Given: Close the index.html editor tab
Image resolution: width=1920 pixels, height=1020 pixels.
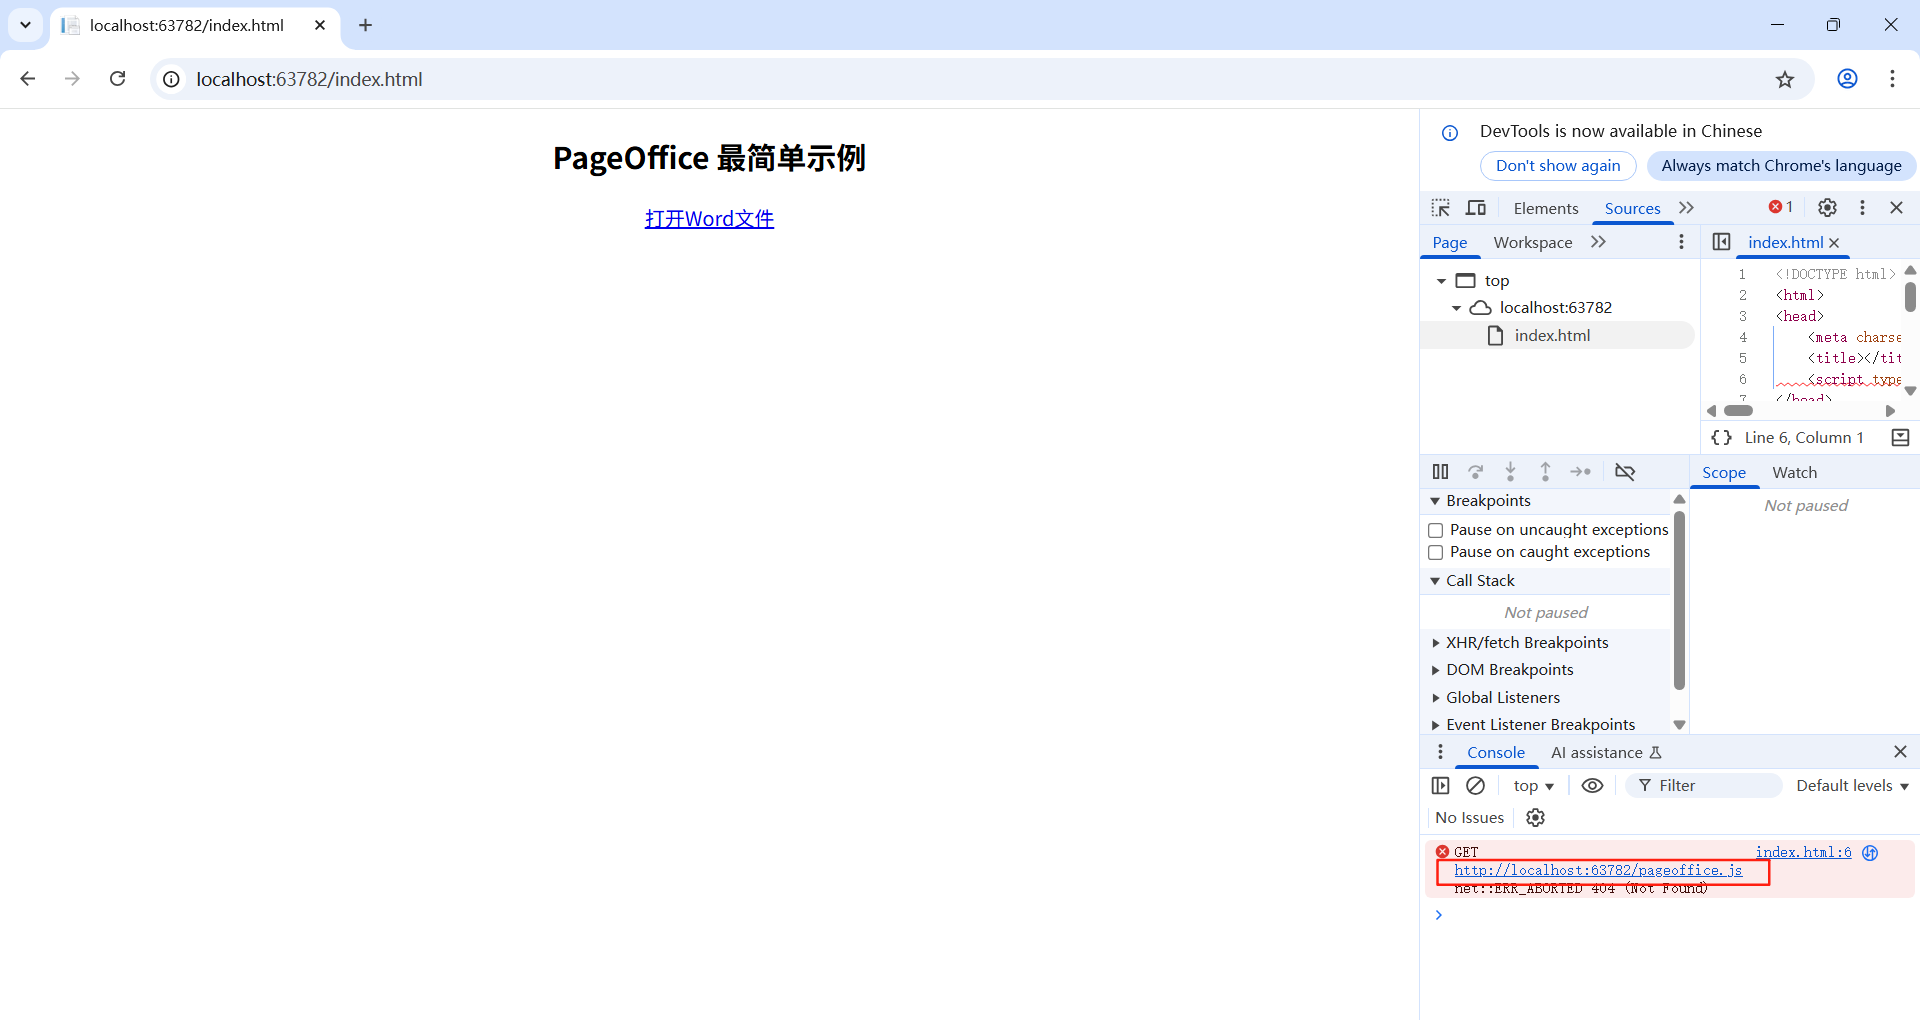Looking at the screenshot, I should coord(1834,243).
